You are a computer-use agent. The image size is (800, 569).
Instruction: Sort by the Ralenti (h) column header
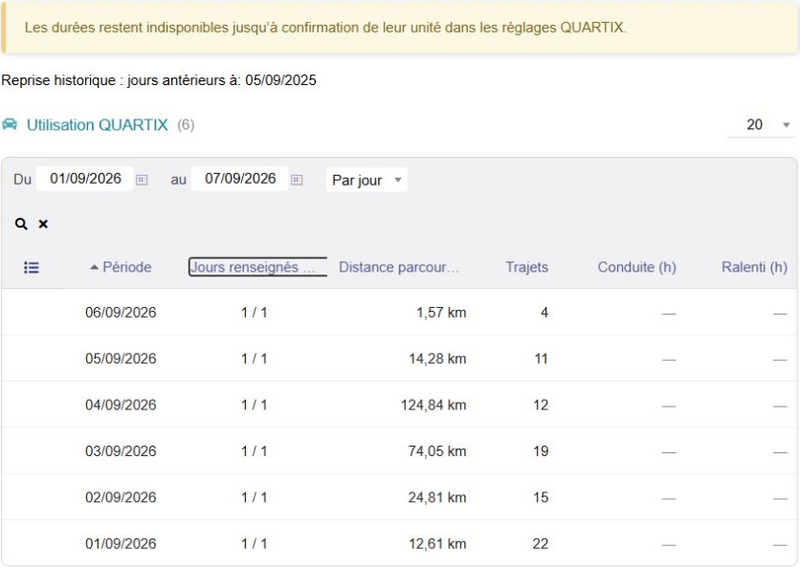point(754,267)
